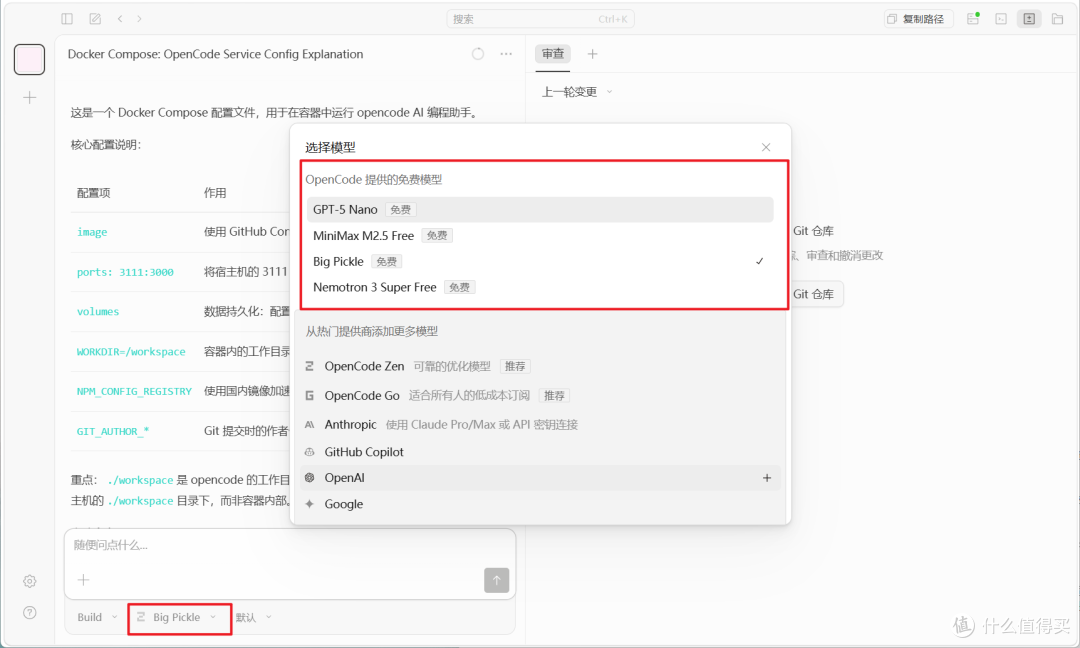
Task: Add a new project with sidebar plus
Action: (30, 97)
